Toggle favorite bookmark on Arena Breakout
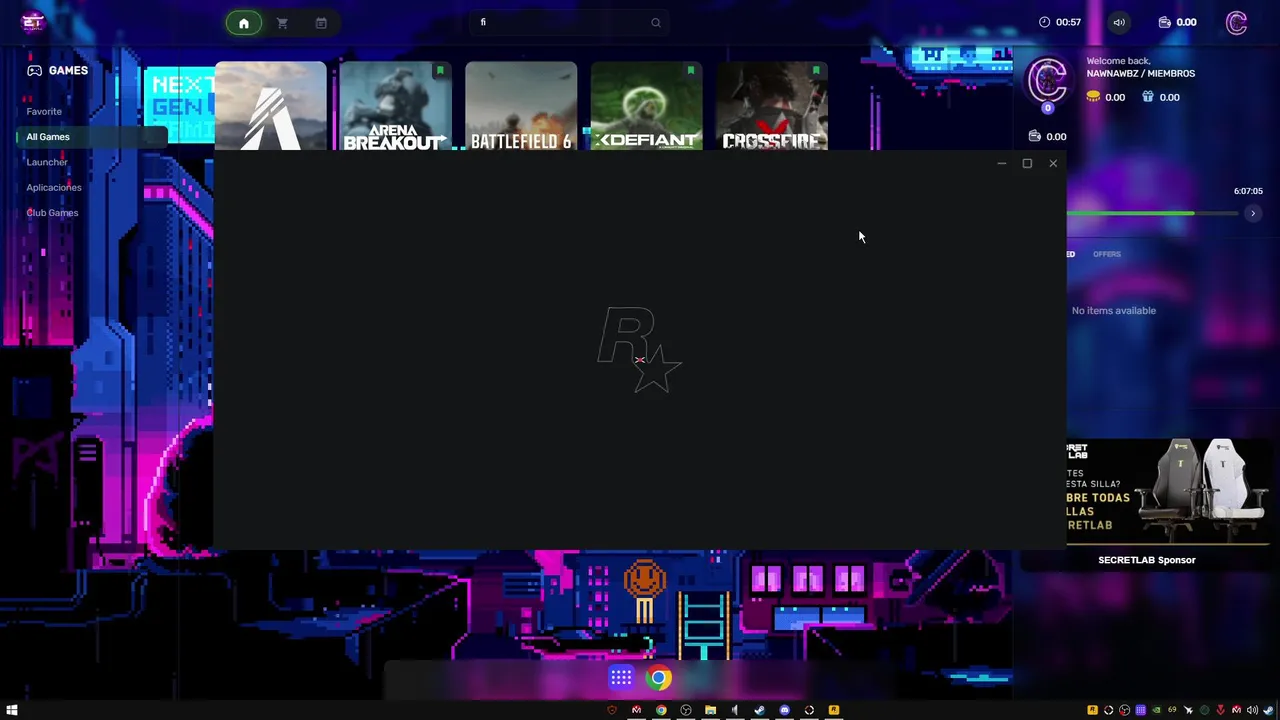The width and height of the screenshot is (1280, 720). (x=439, y=70)
